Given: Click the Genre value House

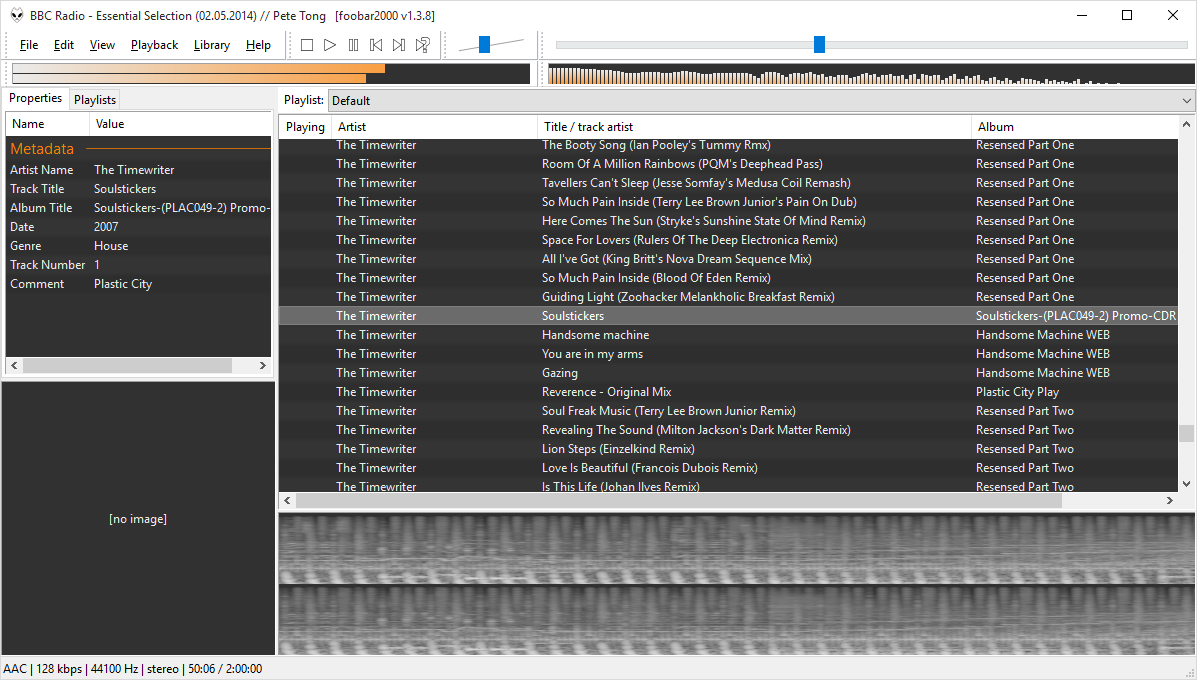Looking at the screenshot, I should pos(111,246).
